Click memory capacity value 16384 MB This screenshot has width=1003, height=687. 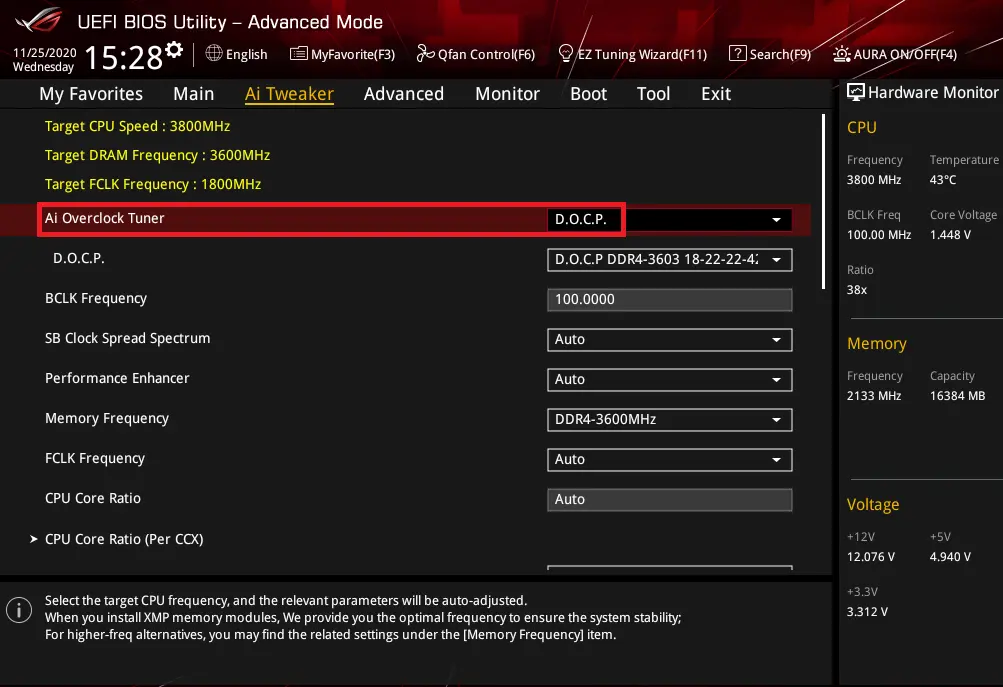(x=958, y=396)
